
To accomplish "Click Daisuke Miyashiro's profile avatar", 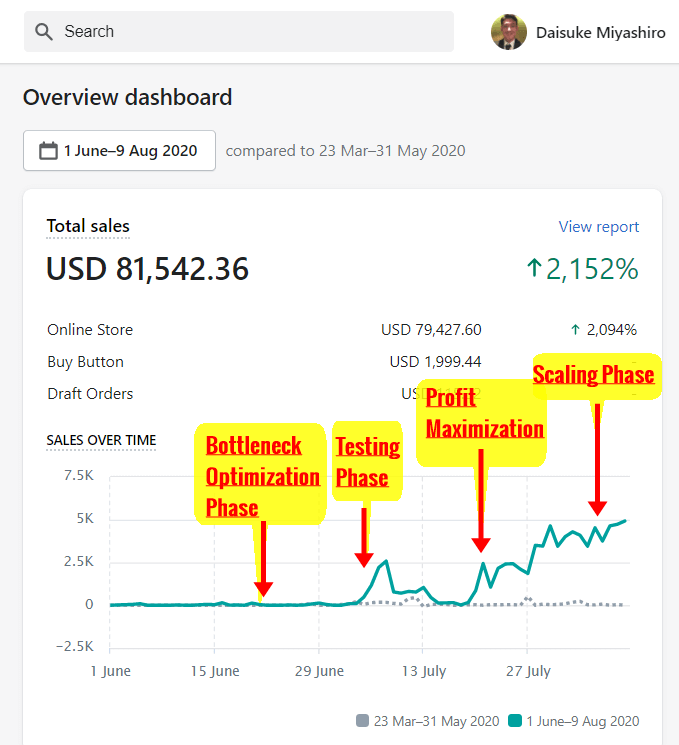I will coord(508,32).
